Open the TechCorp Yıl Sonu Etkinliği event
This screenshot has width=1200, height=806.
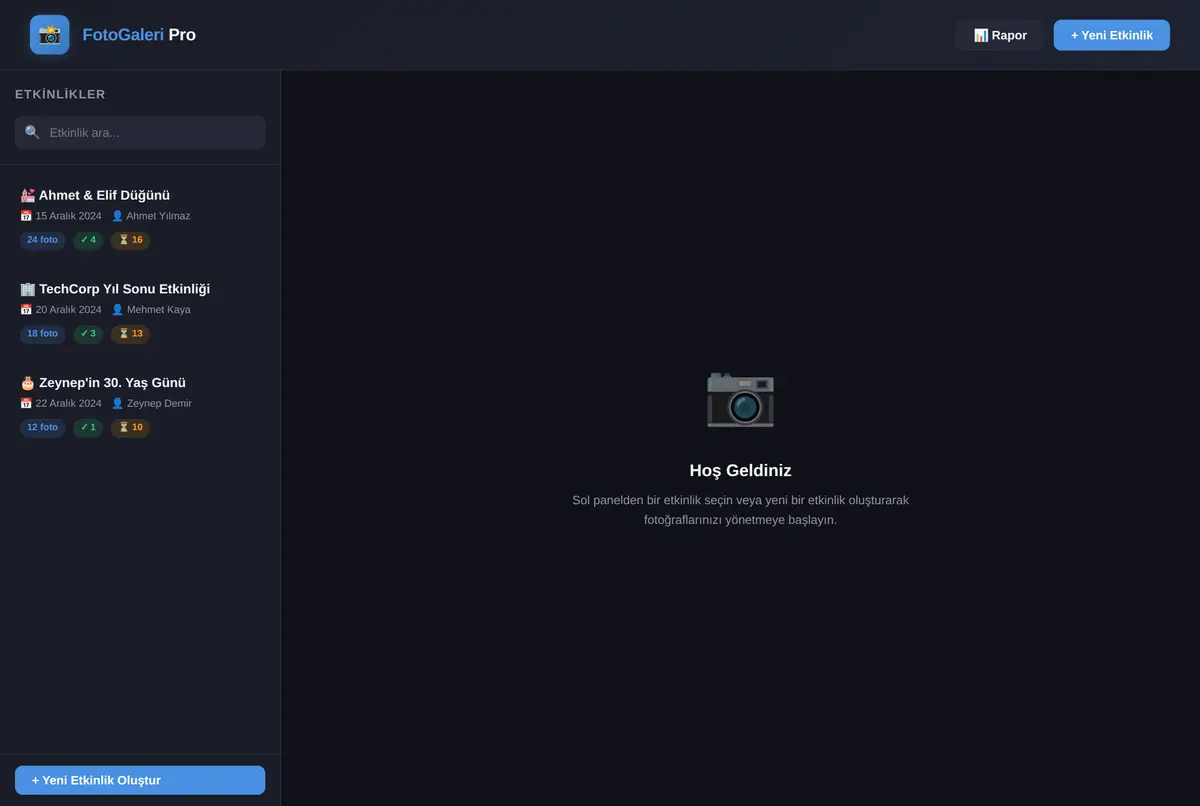coord(140,311)
